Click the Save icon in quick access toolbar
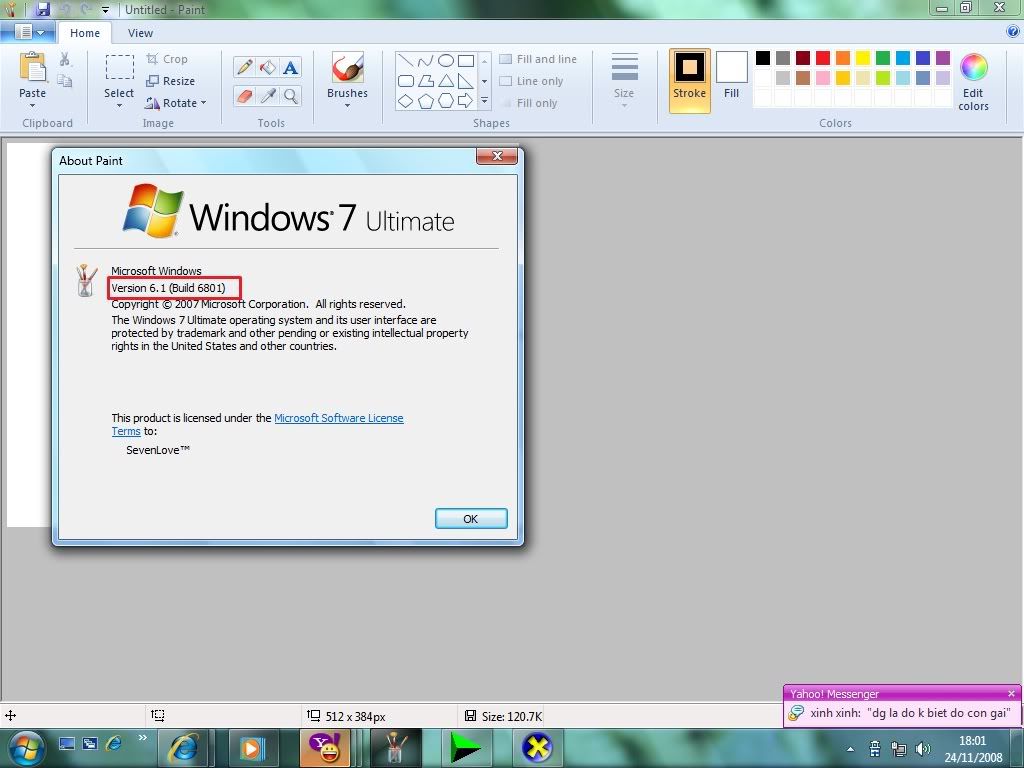The width and height of the screenshot is (1024, 768). (x=43, y=9)
